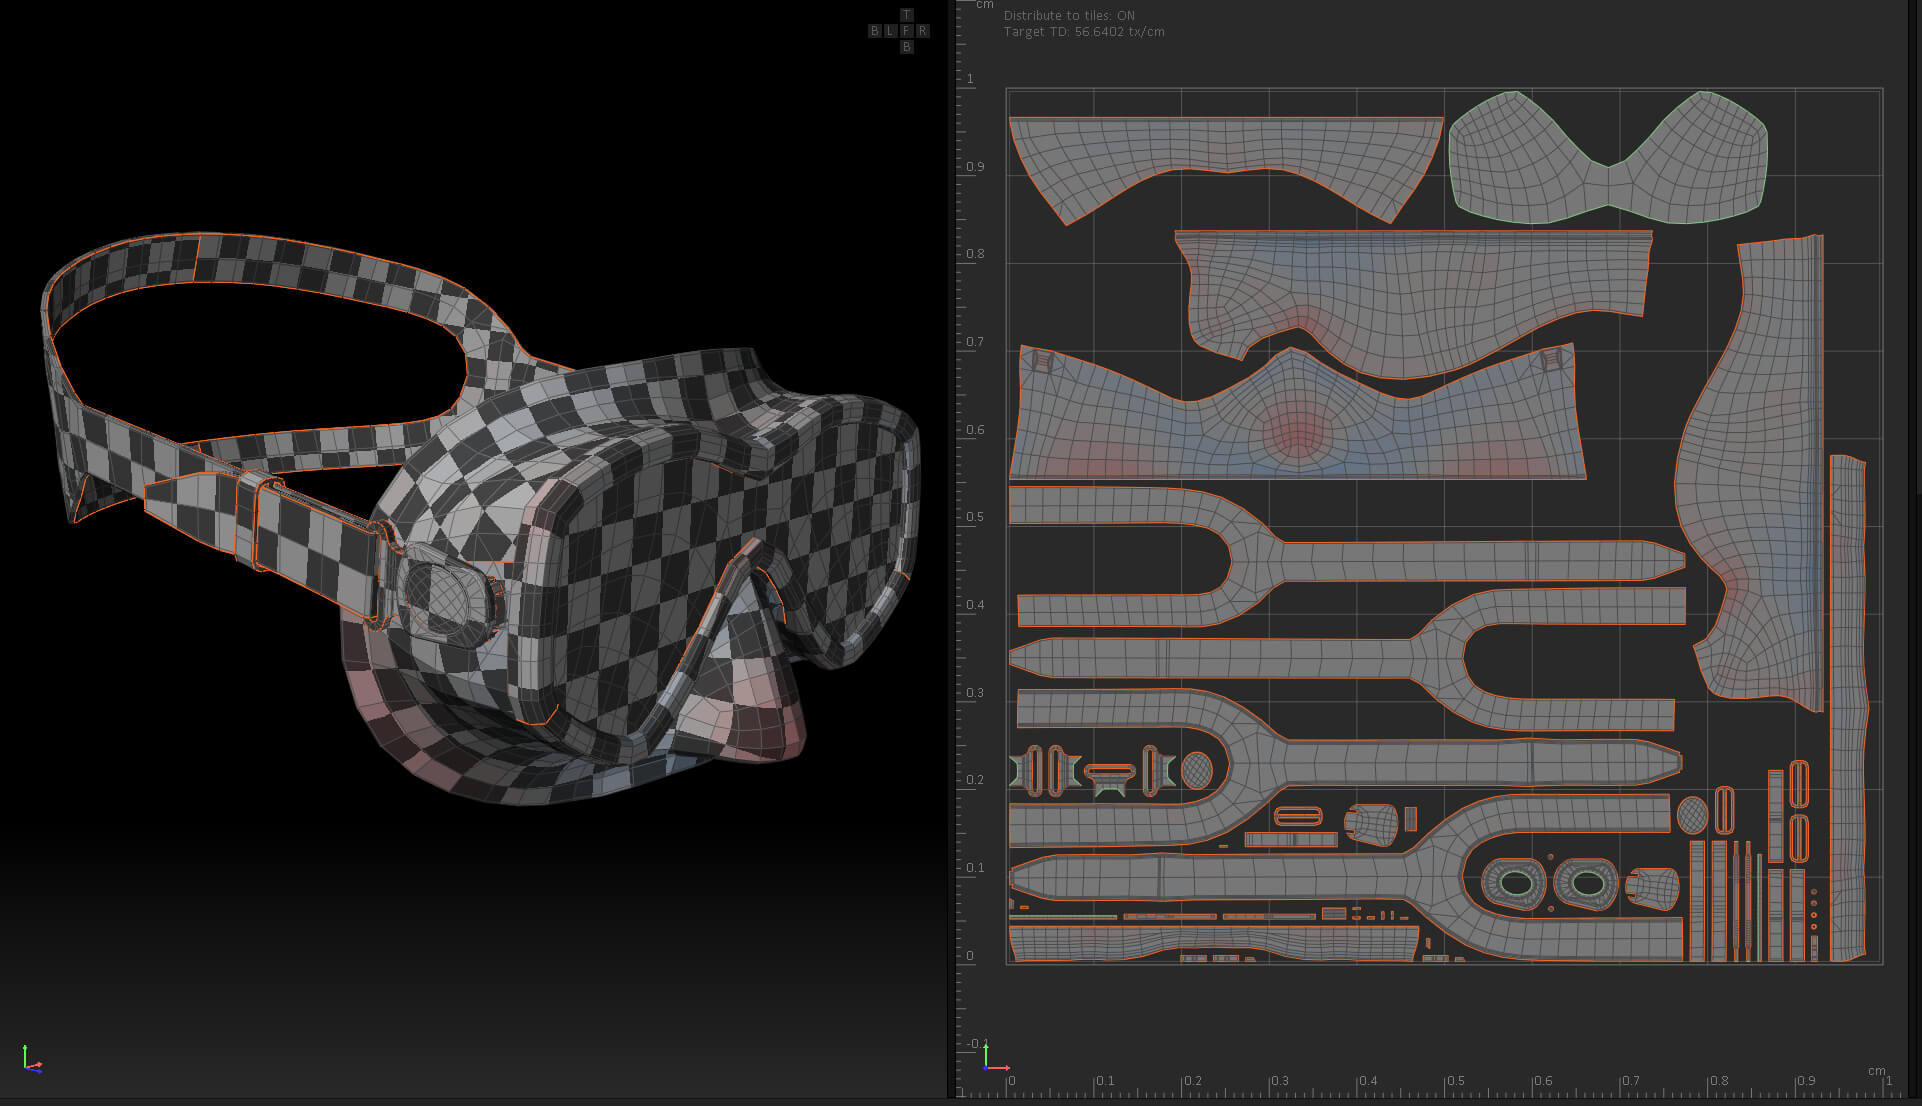
Task: Select the tall hourglass-shaped island below the butterfly island
Action: pyautogui.click(x=1750, y=470)
